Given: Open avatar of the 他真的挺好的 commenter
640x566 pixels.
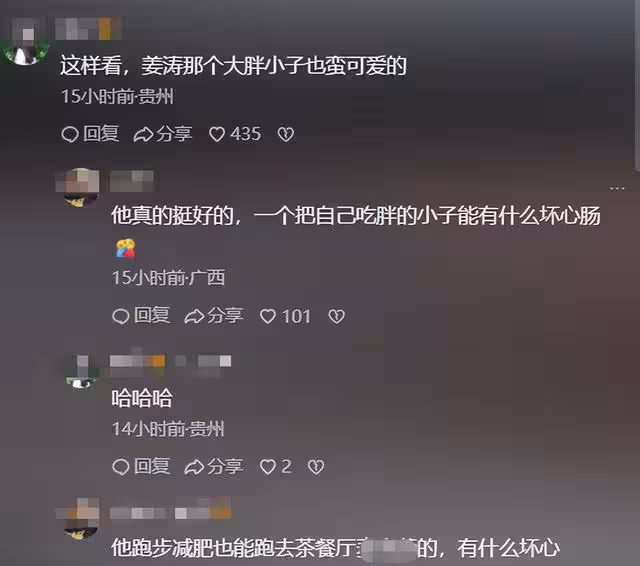Looking at the screenshot, I should (x=80, y=188).
